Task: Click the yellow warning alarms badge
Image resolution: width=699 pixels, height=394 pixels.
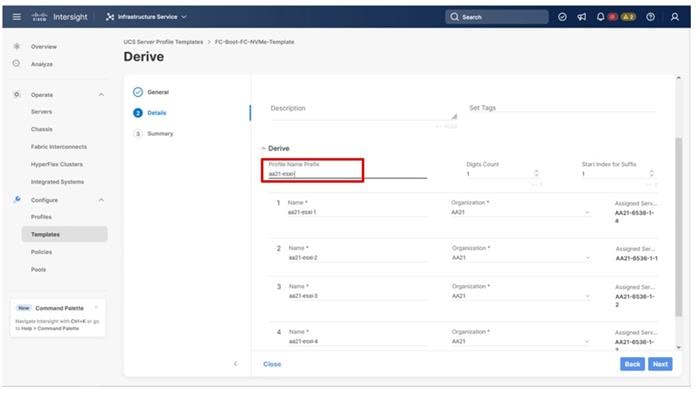Action: [x=628, y=17]
